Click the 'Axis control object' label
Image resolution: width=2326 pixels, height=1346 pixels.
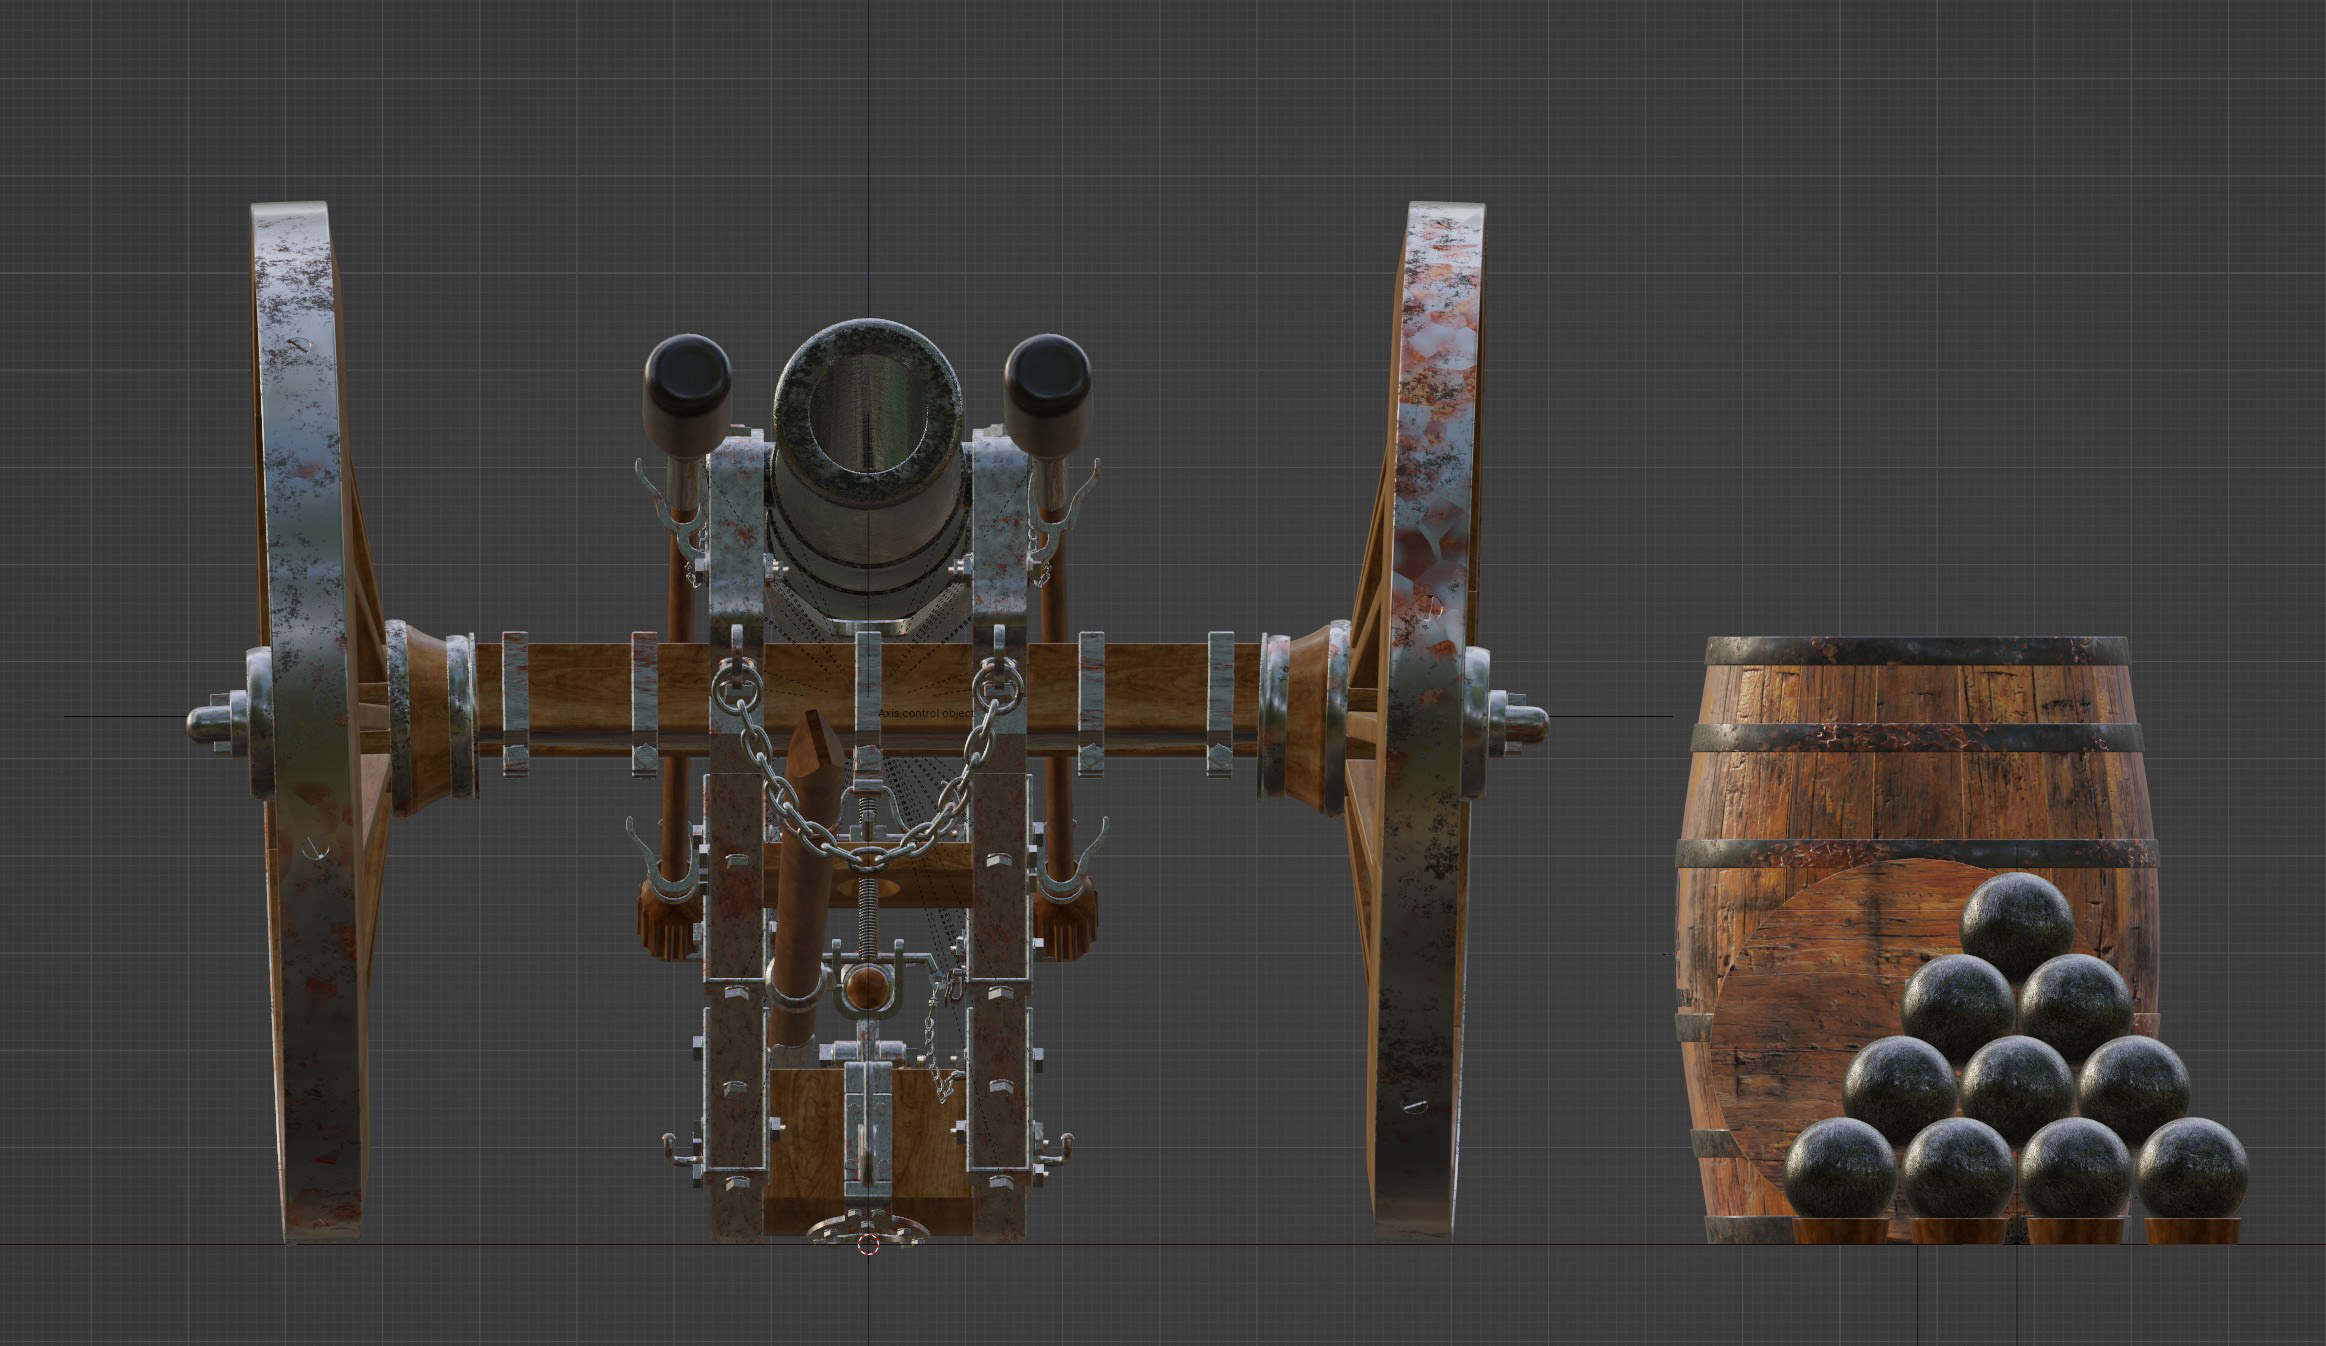924,713
